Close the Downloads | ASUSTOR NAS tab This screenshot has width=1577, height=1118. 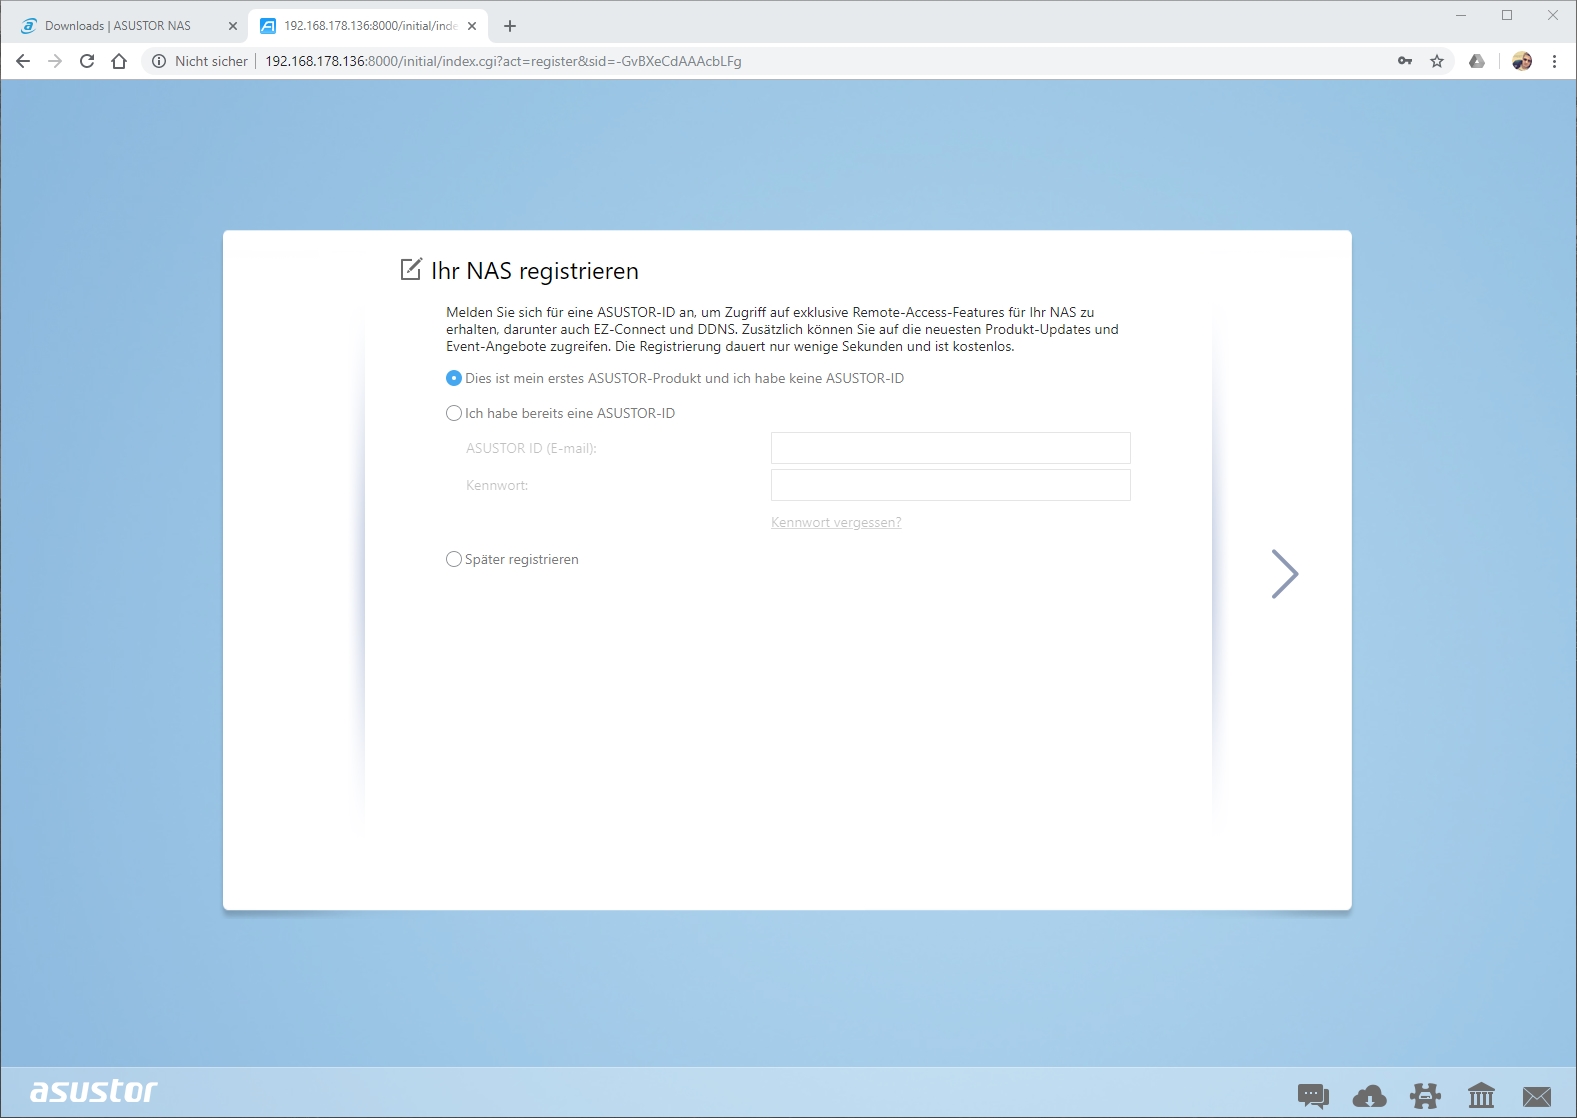pyautogui.click(x=233, y=26)
